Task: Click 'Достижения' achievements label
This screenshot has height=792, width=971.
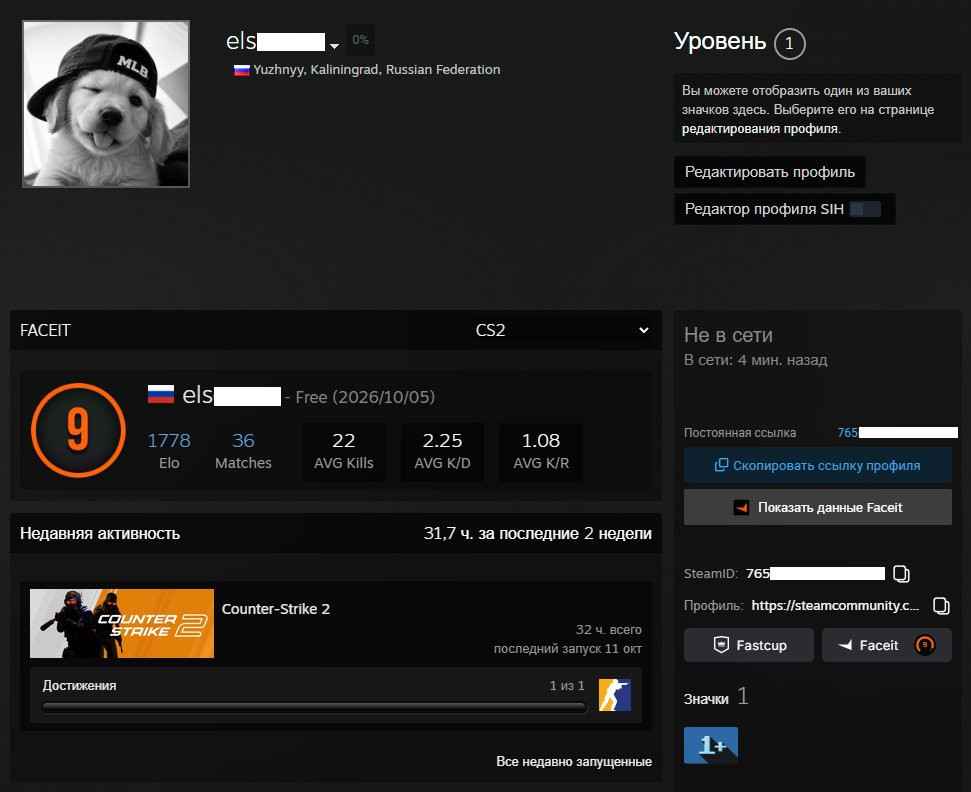Action: (79, 685)
